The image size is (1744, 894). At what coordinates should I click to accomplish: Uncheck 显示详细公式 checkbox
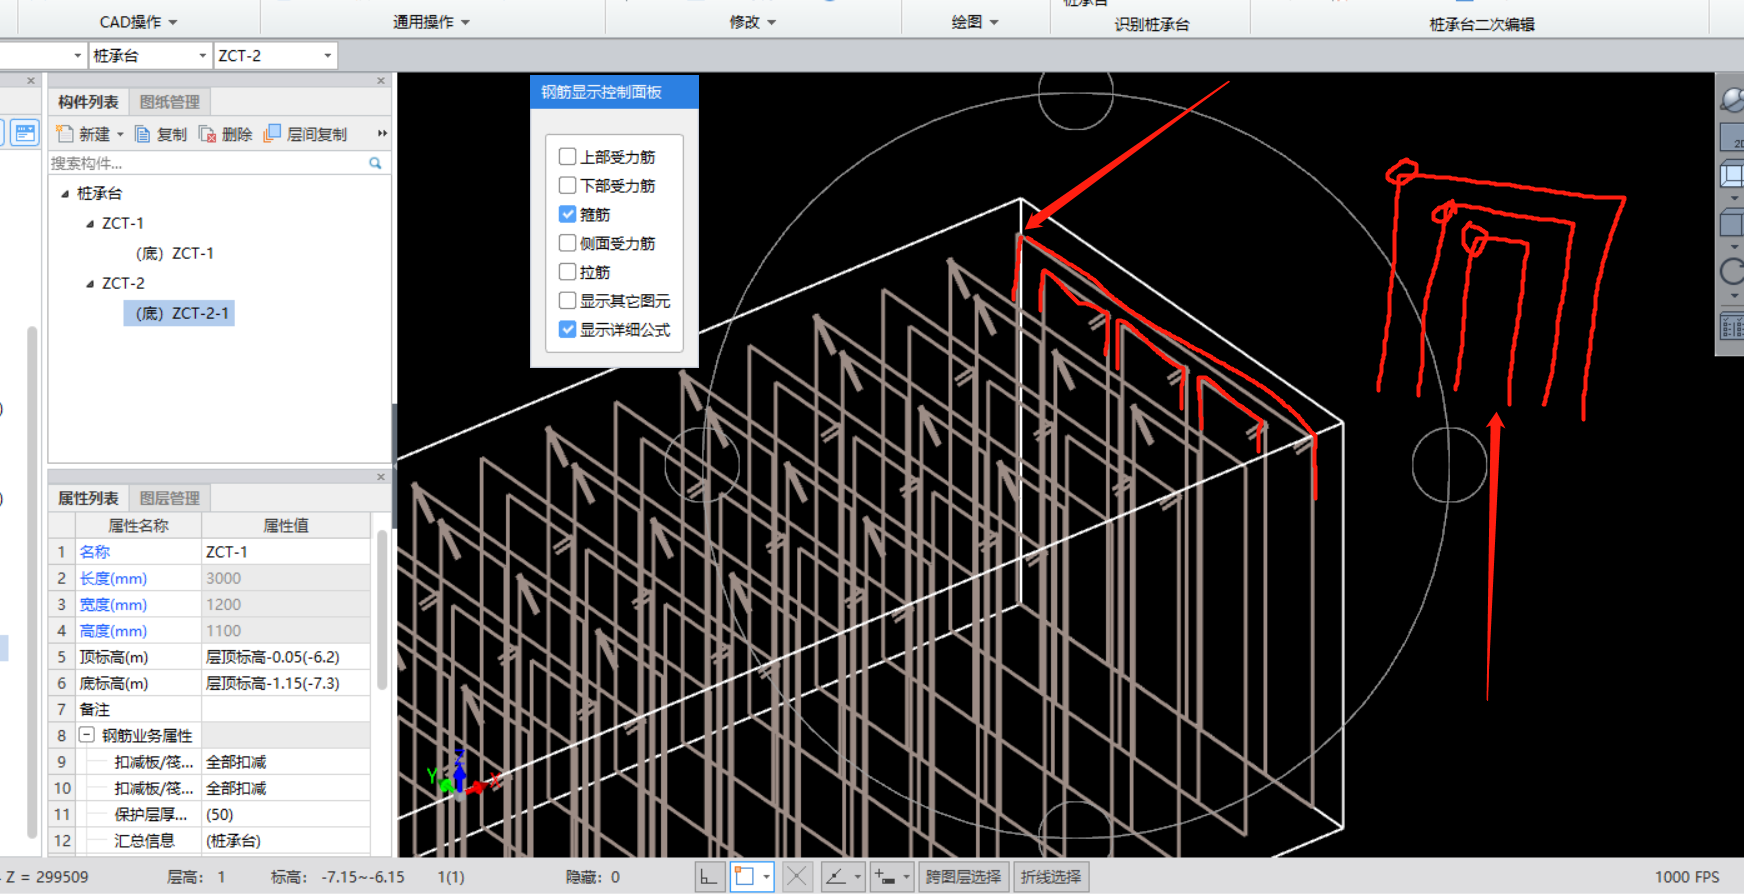pyautogui.click(x=567, y=329)
